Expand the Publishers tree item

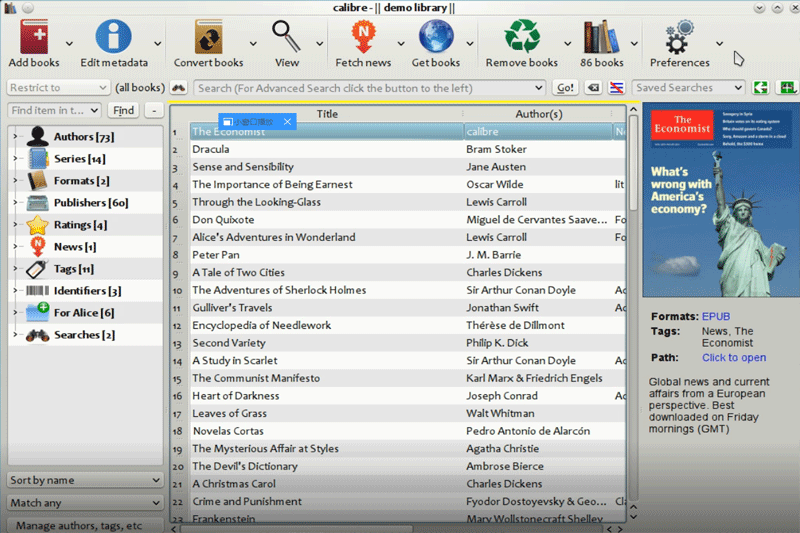pyautogui.click(x=15, y=203)
